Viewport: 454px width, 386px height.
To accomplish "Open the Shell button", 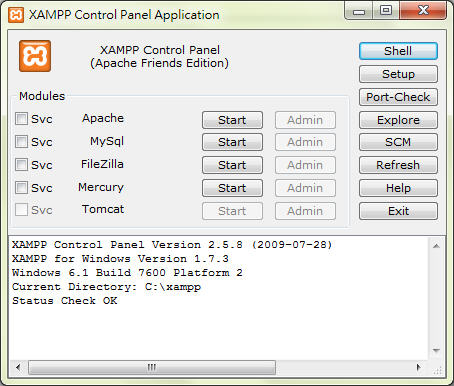I will (x=398, y=51).
